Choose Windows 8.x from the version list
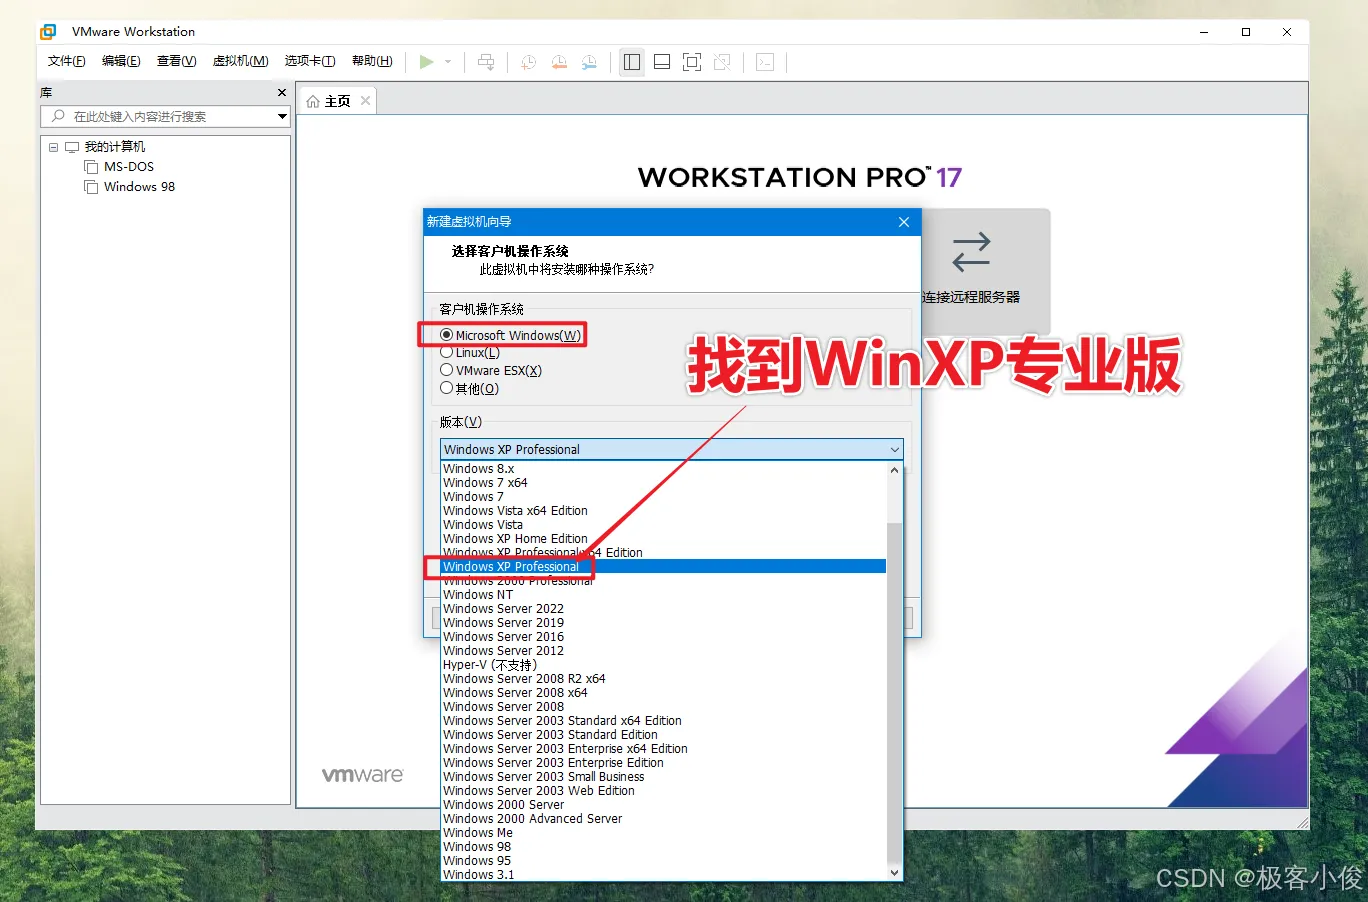 pos(664,468)
